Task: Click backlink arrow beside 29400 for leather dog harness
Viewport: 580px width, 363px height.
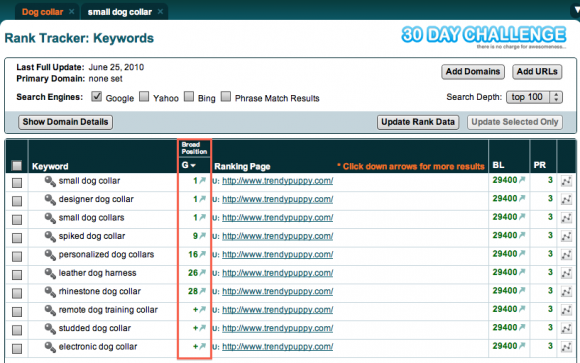Action: tap(522, 272)
